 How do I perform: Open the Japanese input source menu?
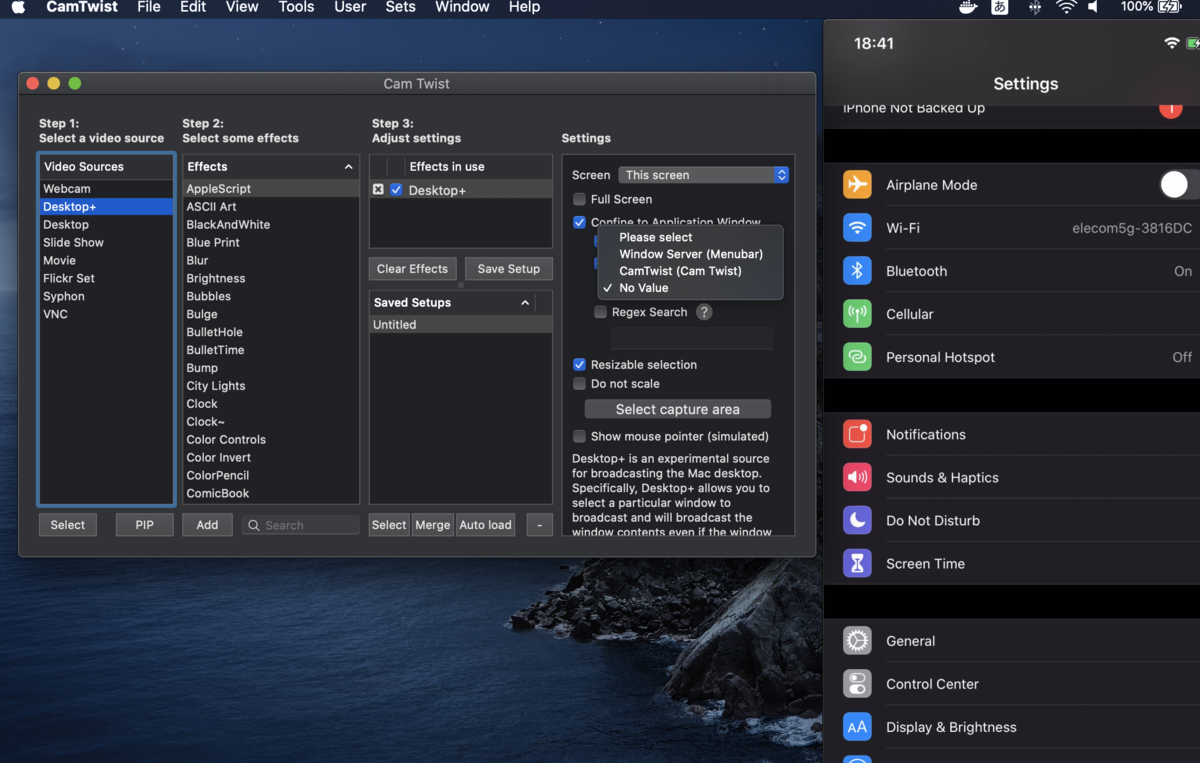click(999, 7)
